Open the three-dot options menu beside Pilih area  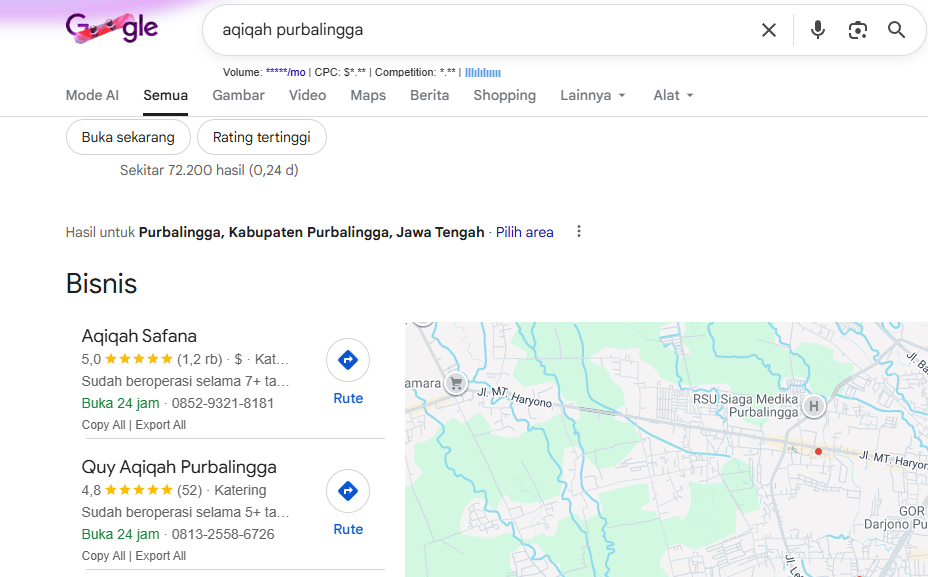[x=578, y=231]
